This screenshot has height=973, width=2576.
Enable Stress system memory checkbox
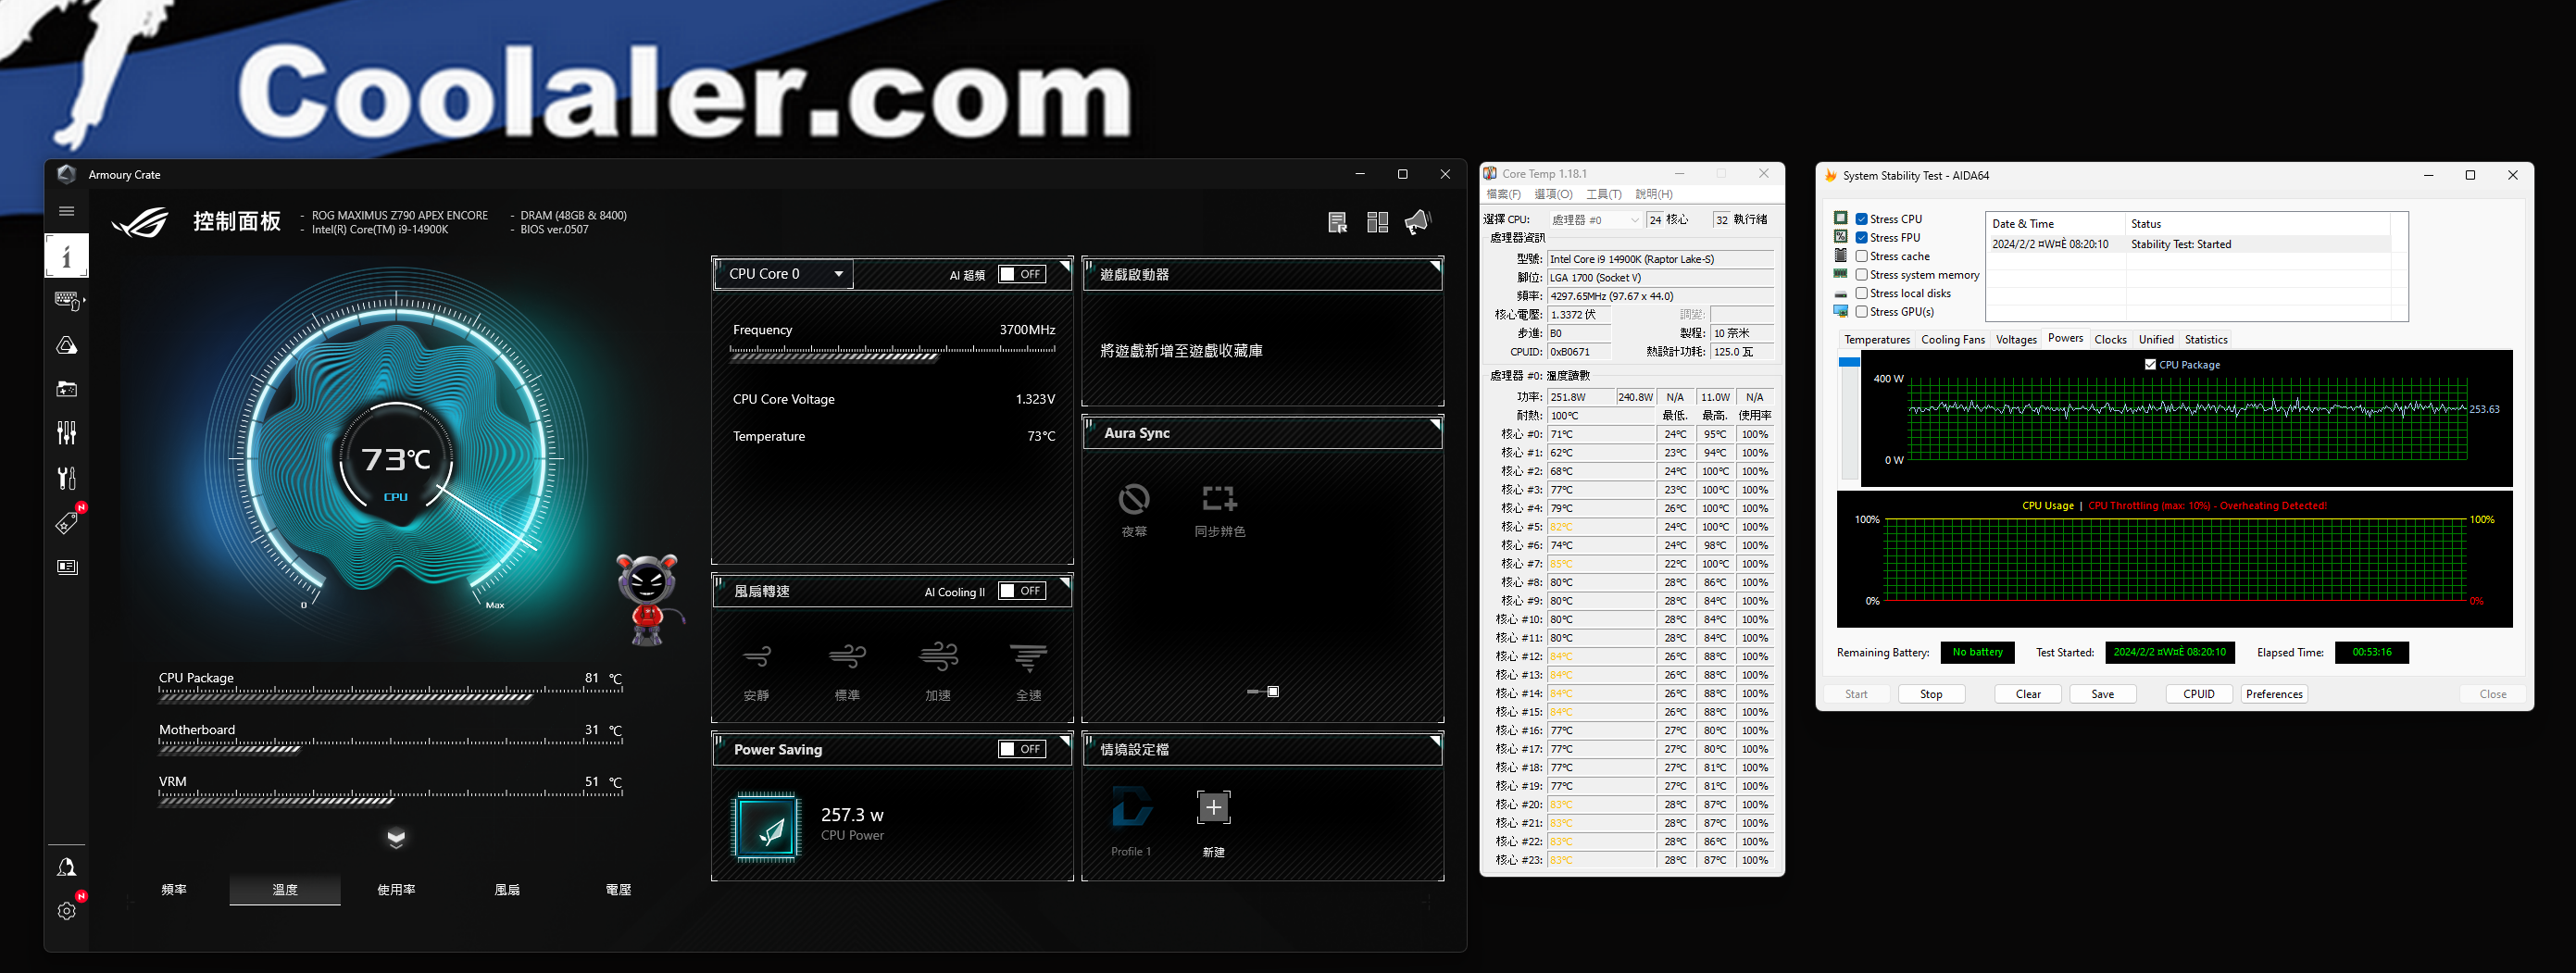click(1861, 275)
